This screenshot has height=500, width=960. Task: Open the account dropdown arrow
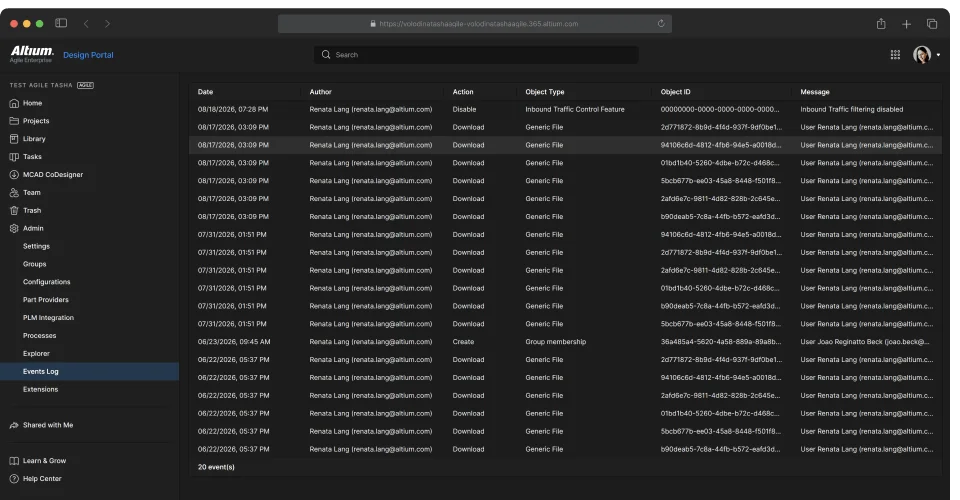(x=938, y=54)
